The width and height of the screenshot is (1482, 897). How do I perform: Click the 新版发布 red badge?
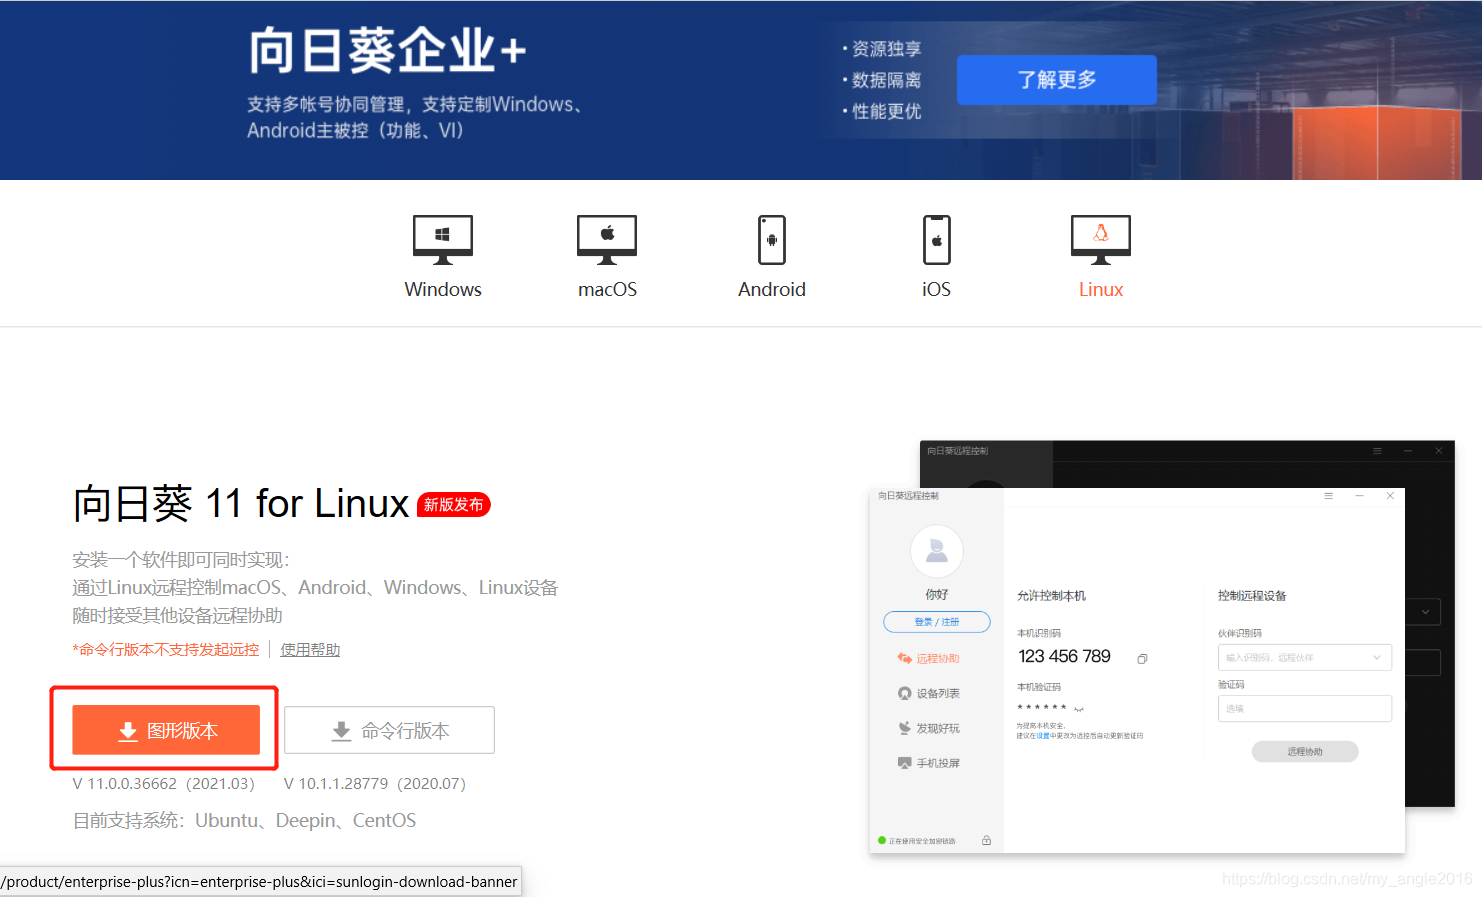tap(454, 505)
